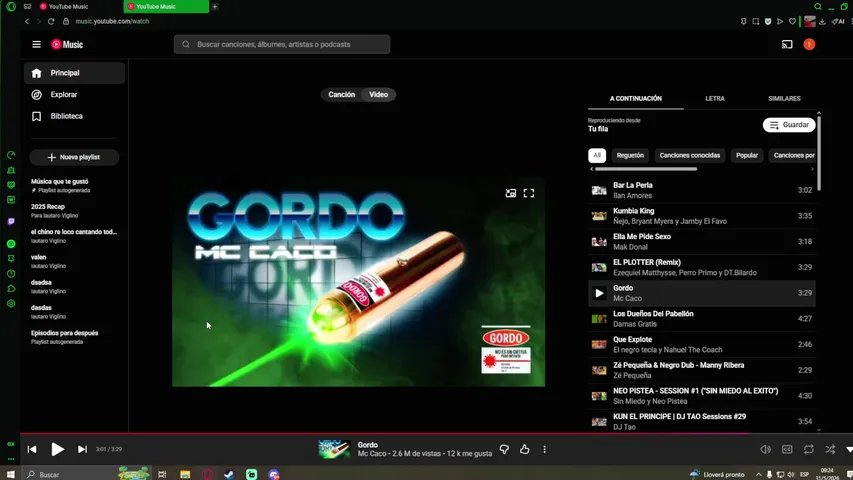Click EL PLOTTER (Remix) thumbnail
The height and width of the screenshot is (480, 853).
(x=599, y=267)
